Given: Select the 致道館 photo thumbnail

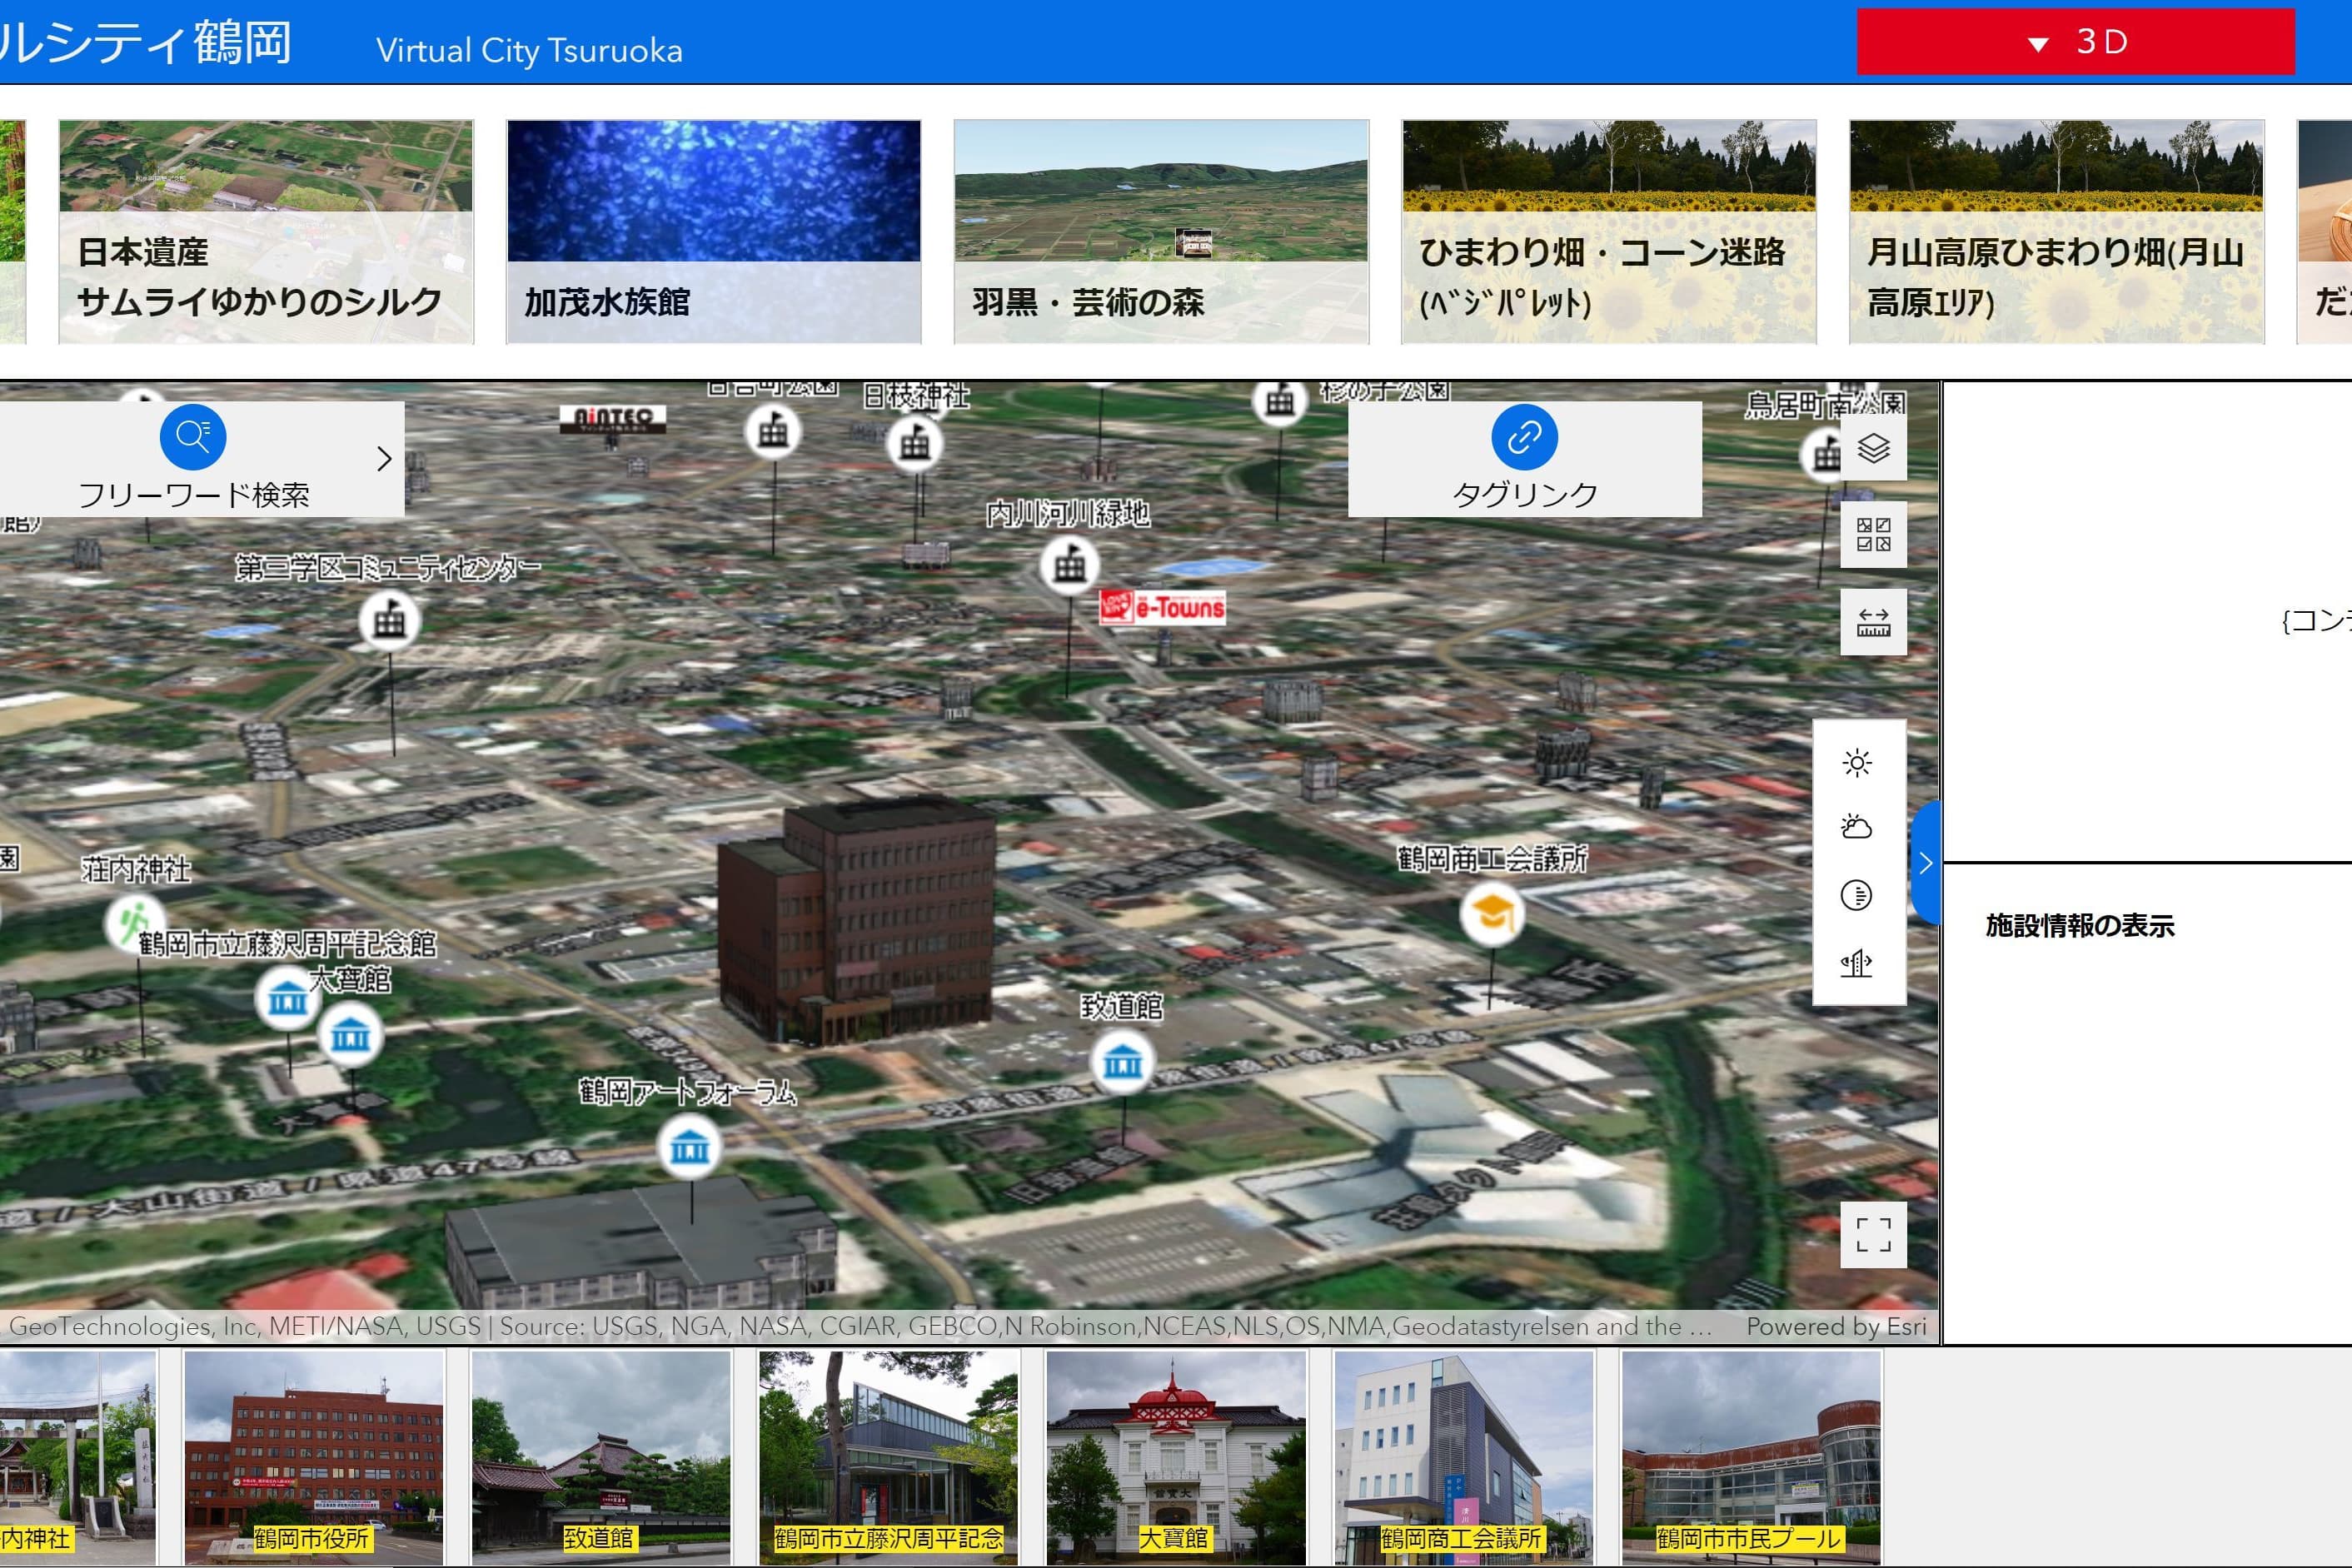Looking at the screenshot, I should pos(601,1457).
